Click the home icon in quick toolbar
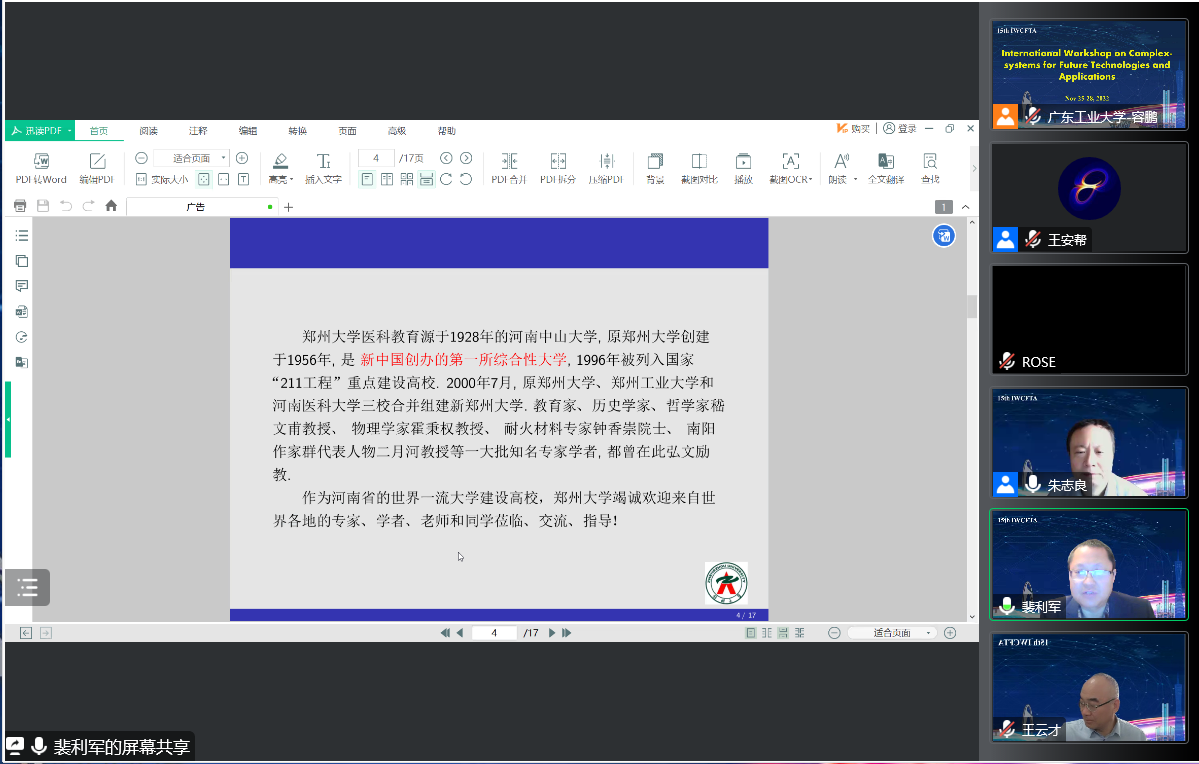 [x=111, y=206]
